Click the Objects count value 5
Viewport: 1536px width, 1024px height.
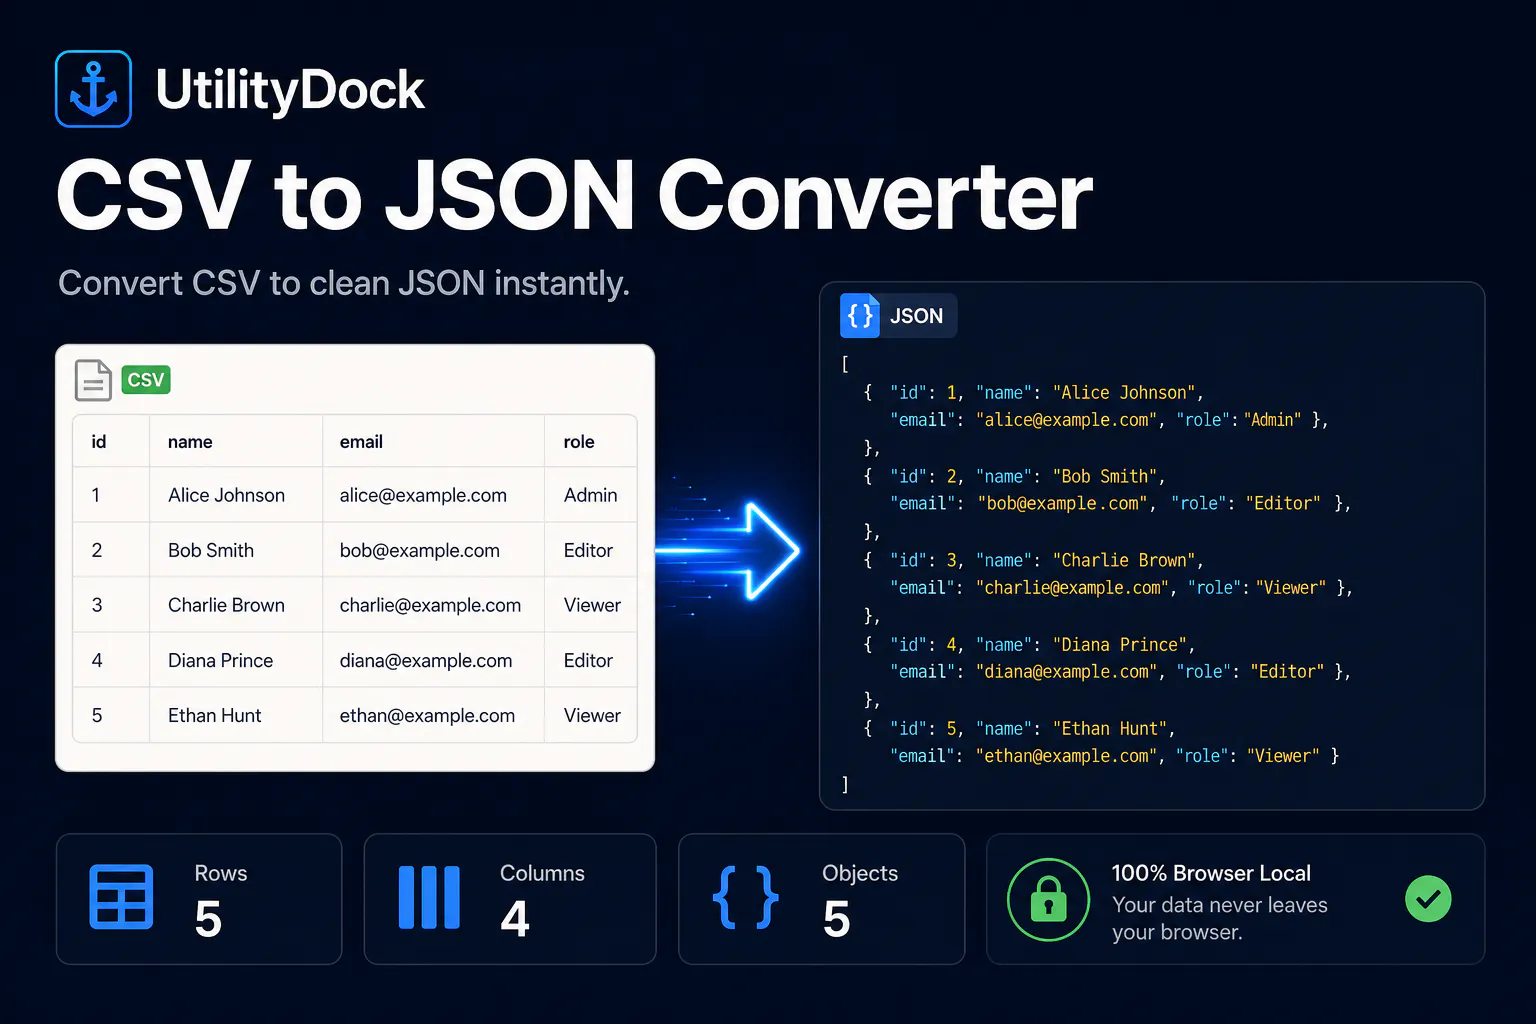point(837,919)
